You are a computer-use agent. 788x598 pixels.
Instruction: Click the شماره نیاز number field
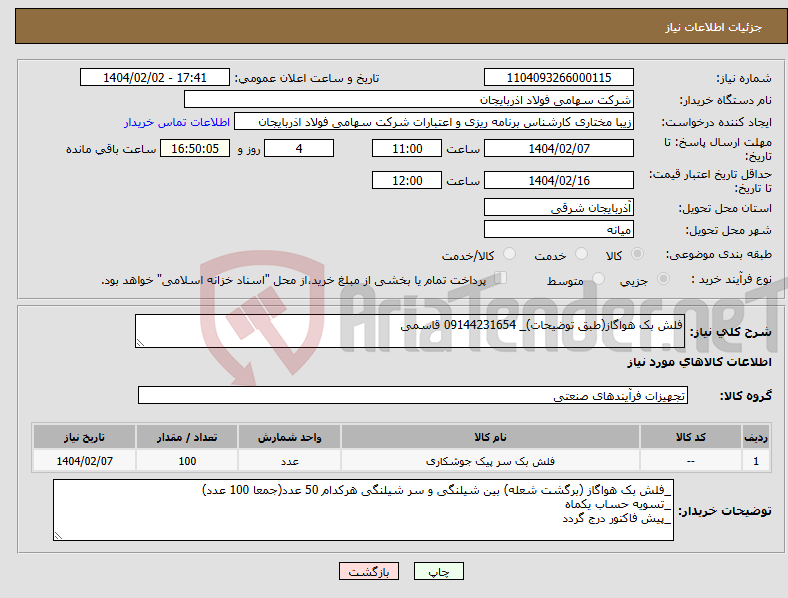(x=559, y=77)
